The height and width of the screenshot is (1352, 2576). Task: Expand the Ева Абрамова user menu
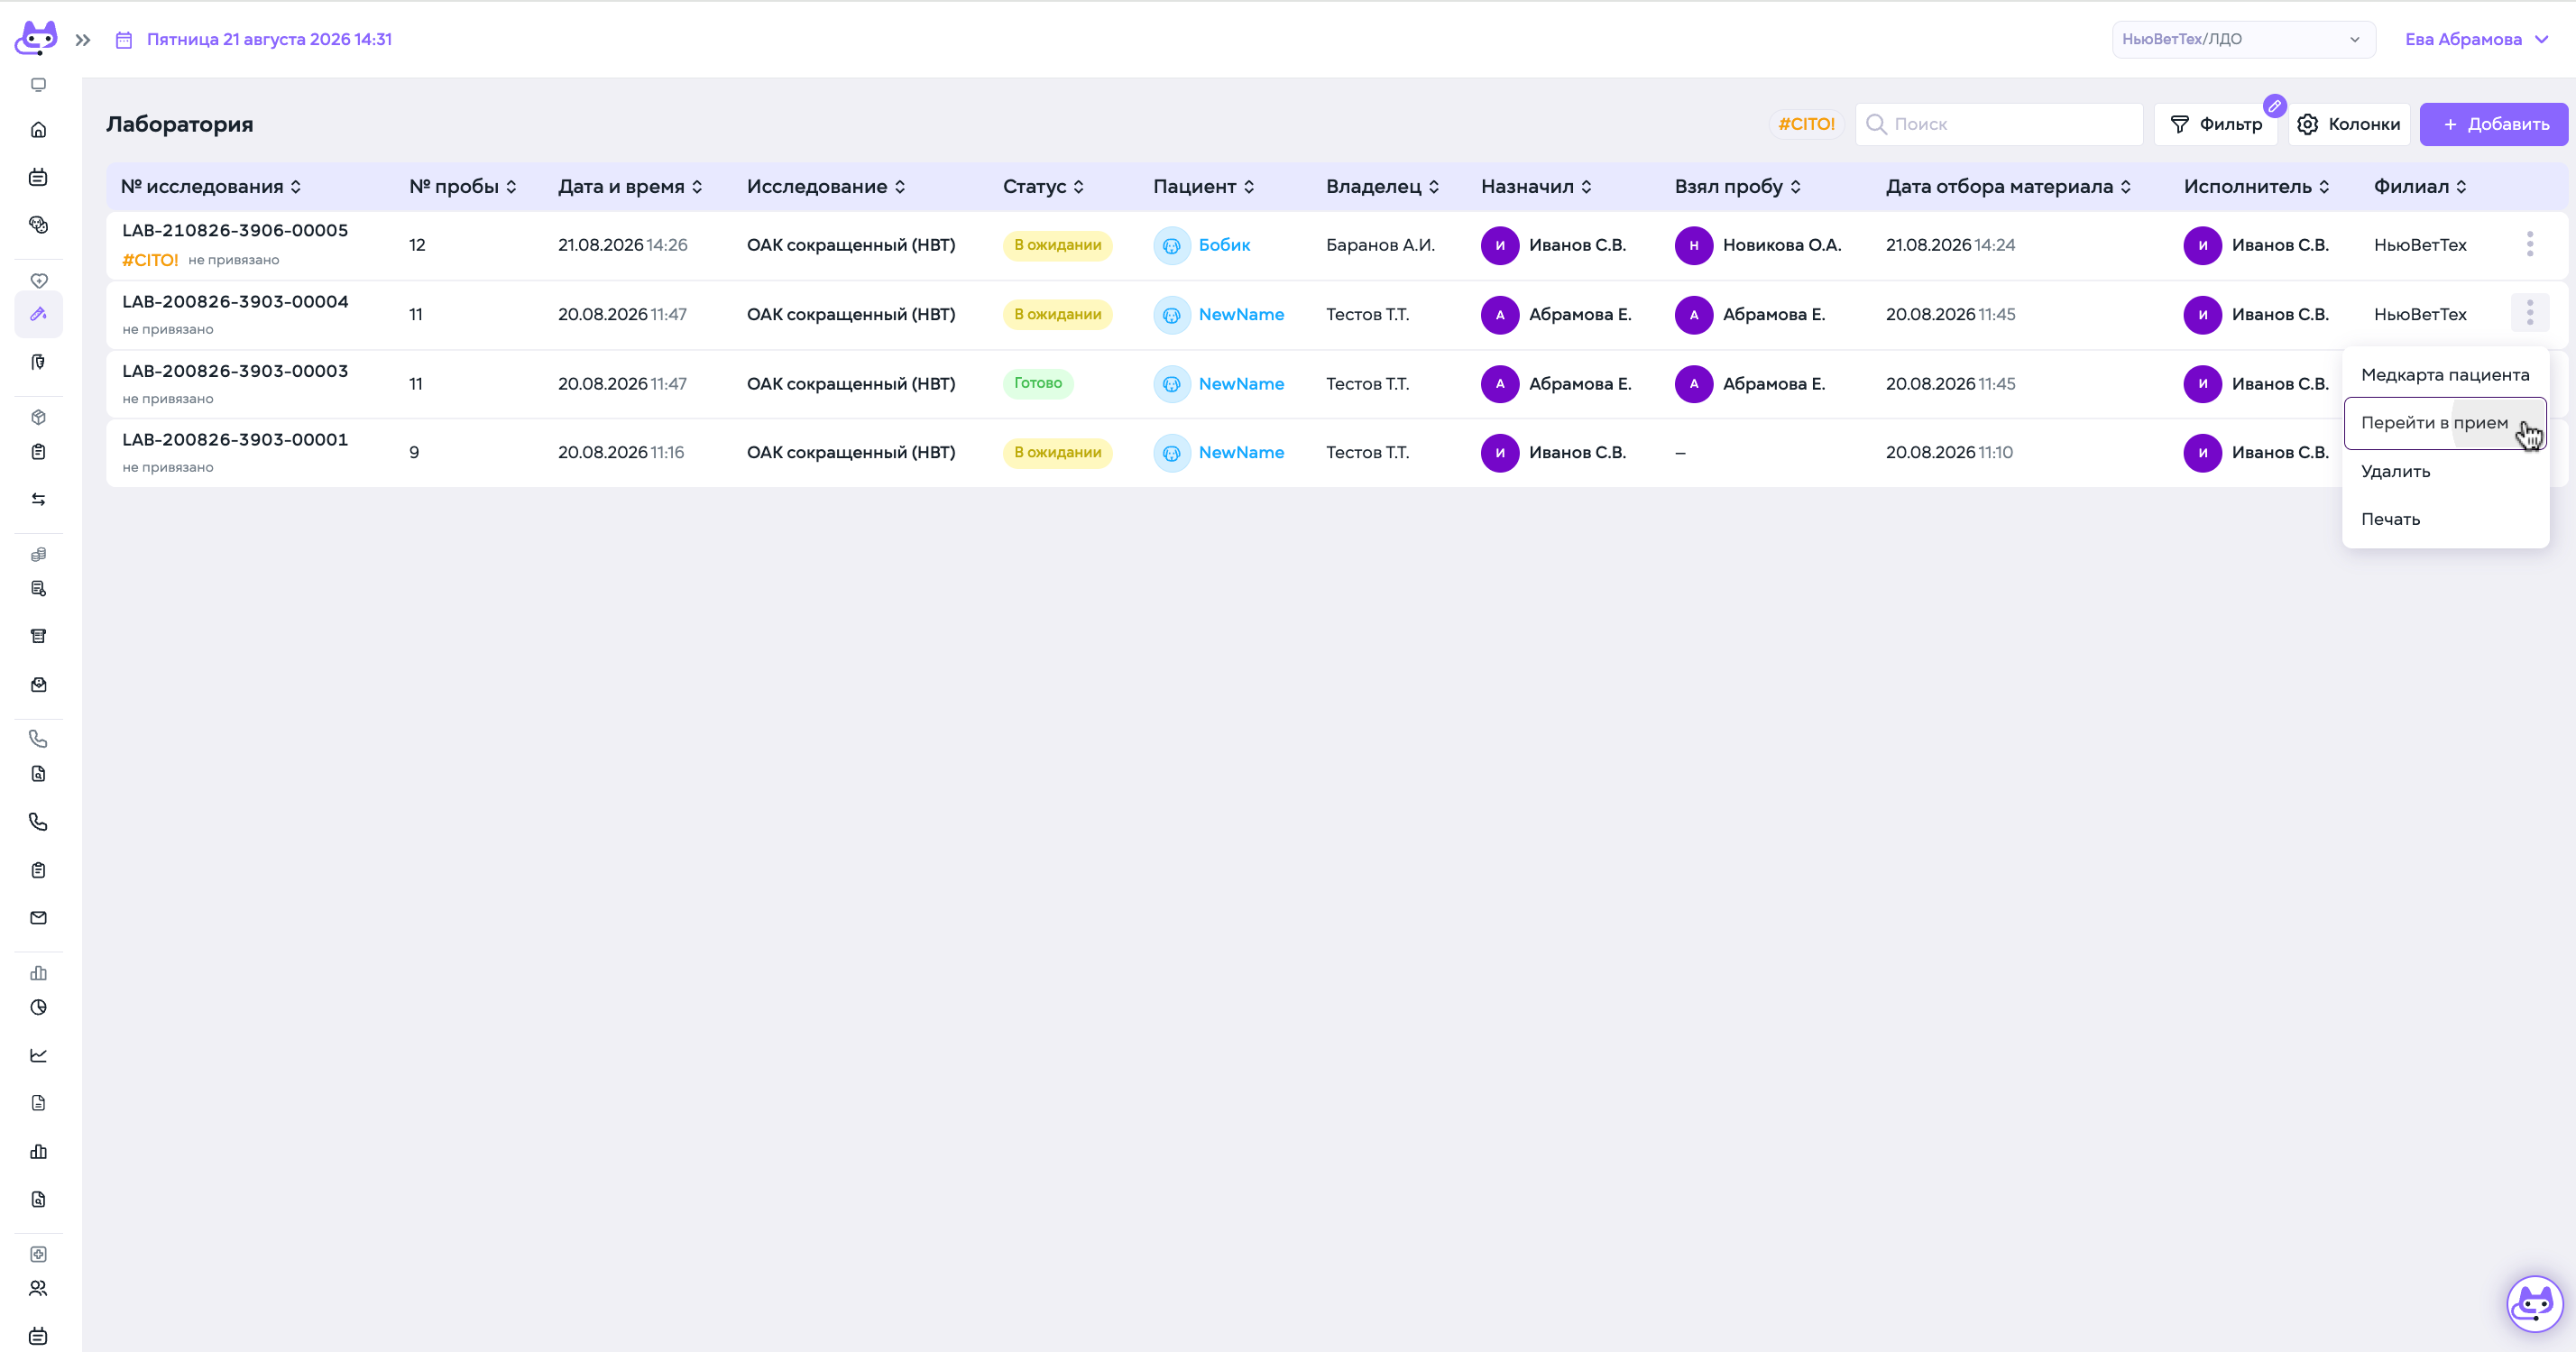pyautogui.click(x=2476, y=39)
